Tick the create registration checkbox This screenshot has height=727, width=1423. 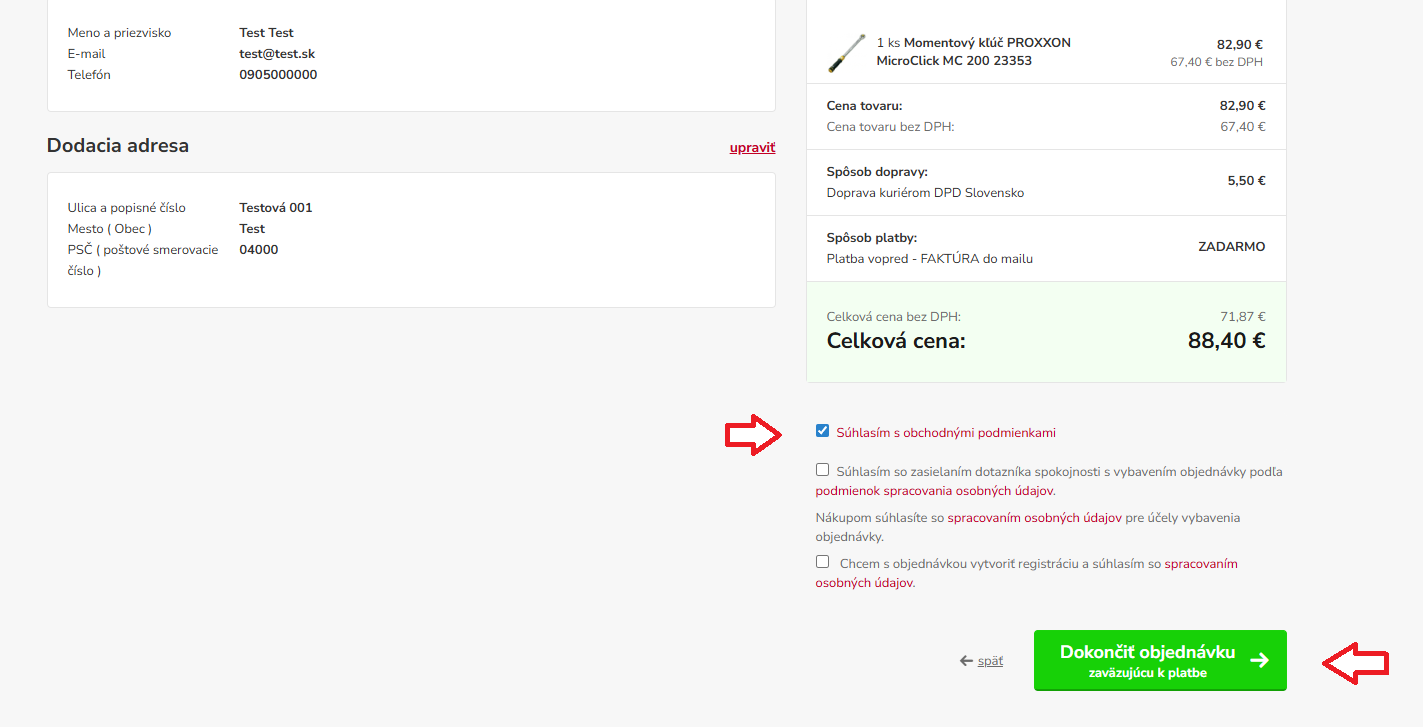point(822,562)
